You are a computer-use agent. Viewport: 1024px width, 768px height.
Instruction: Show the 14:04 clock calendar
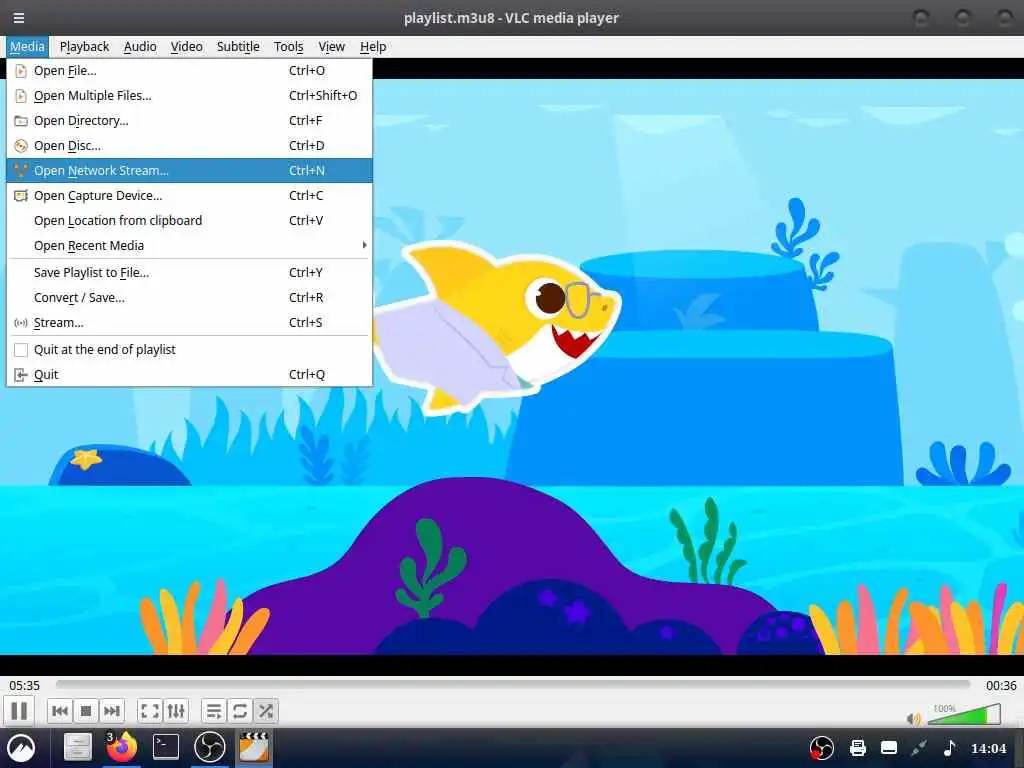[988, 748]
